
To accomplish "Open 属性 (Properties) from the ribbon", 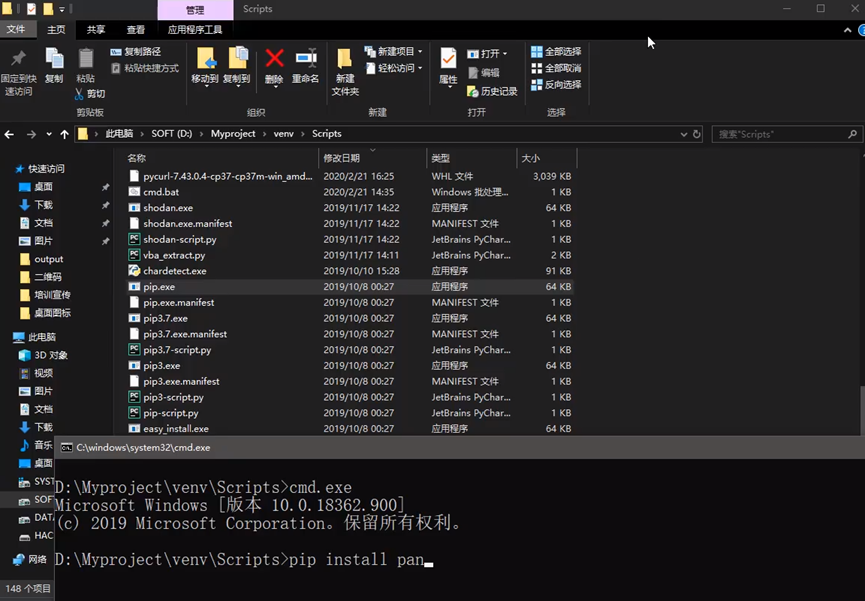I will click(448, 60).
